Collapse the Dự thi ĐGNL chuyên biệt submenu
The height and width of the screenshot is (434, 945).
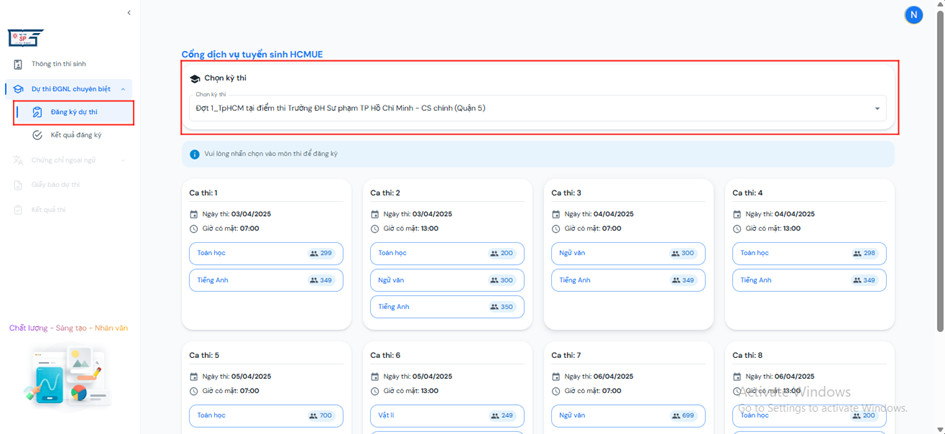tap(123, 89)
